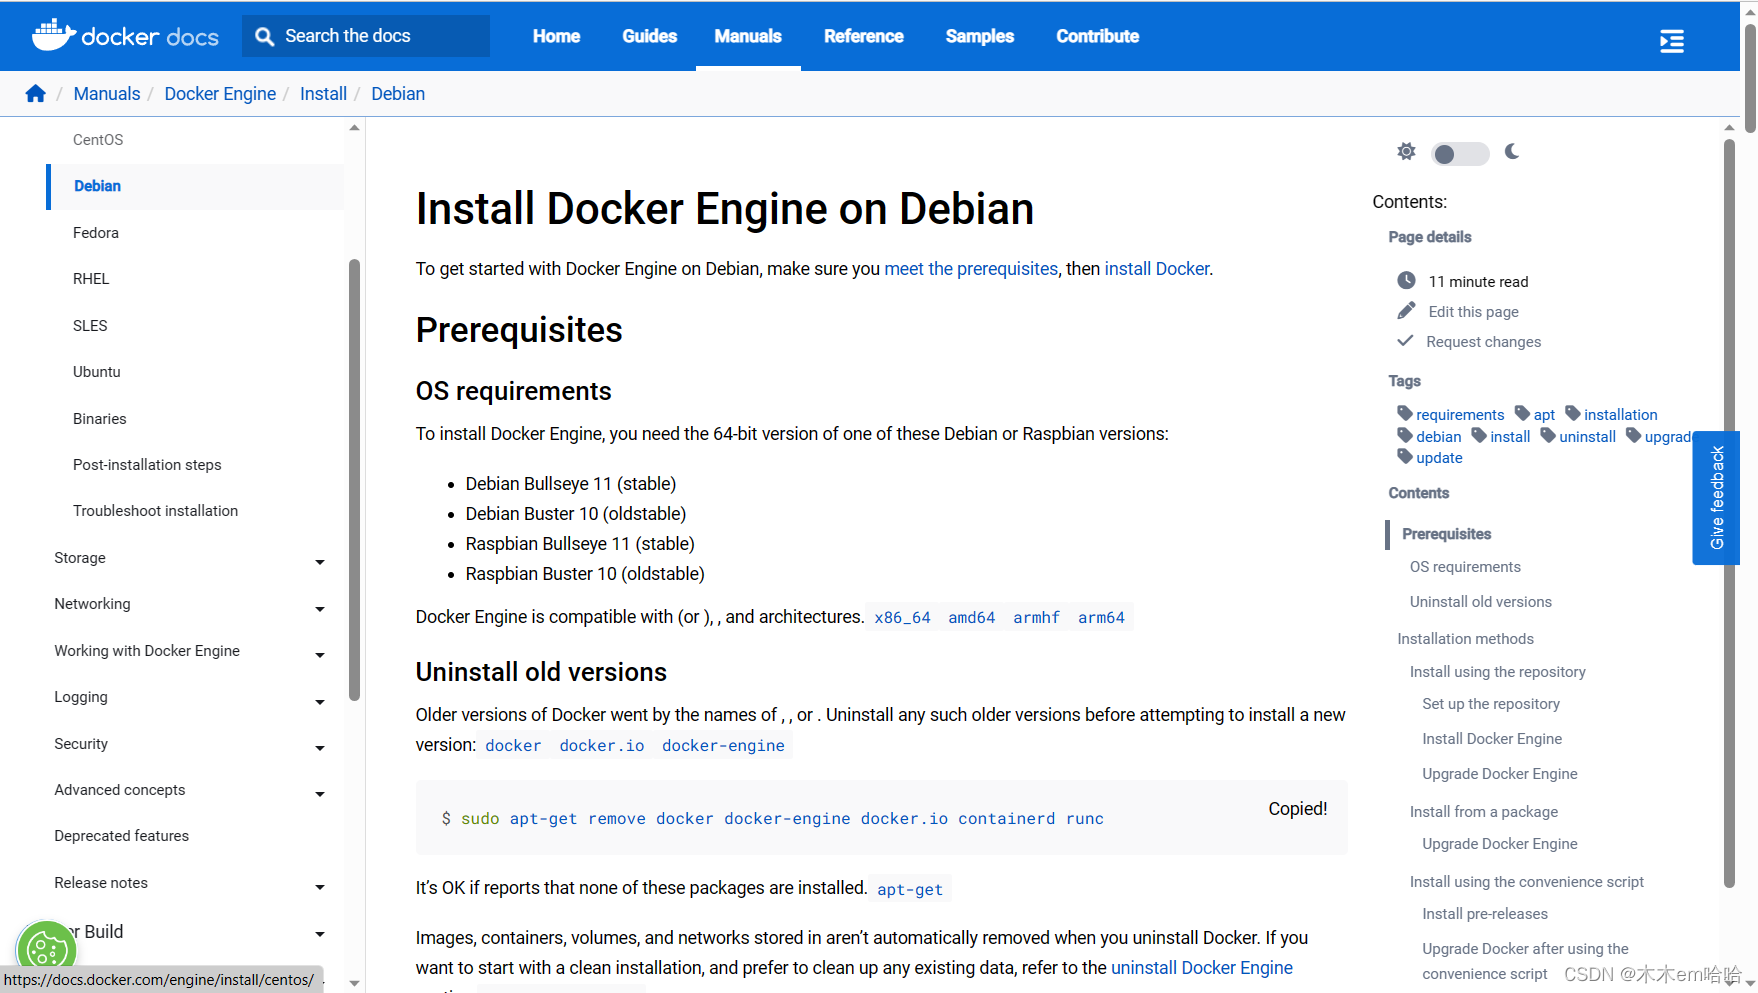Select Ubuntu in the sidebar

[97, 372]
